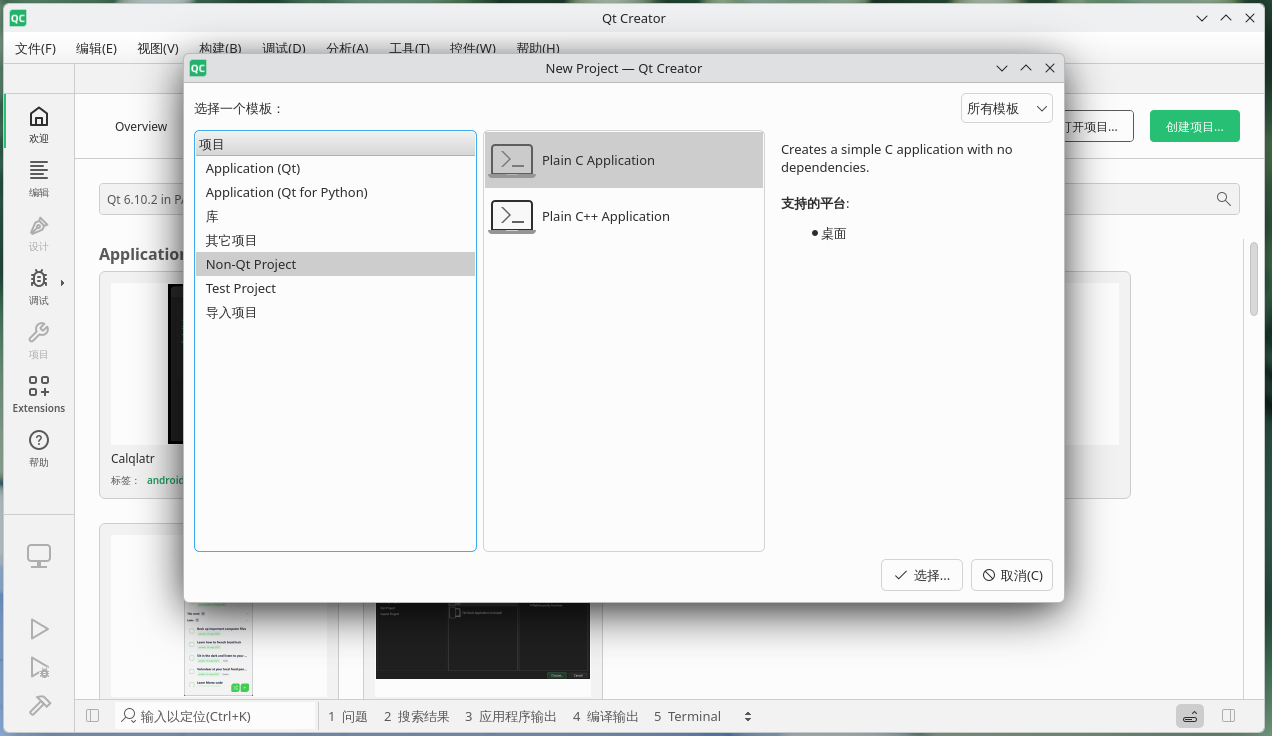Toggle right sidebar icon in status bar
Screen dimensions: 1272x736
click(x=1229, y=716)
